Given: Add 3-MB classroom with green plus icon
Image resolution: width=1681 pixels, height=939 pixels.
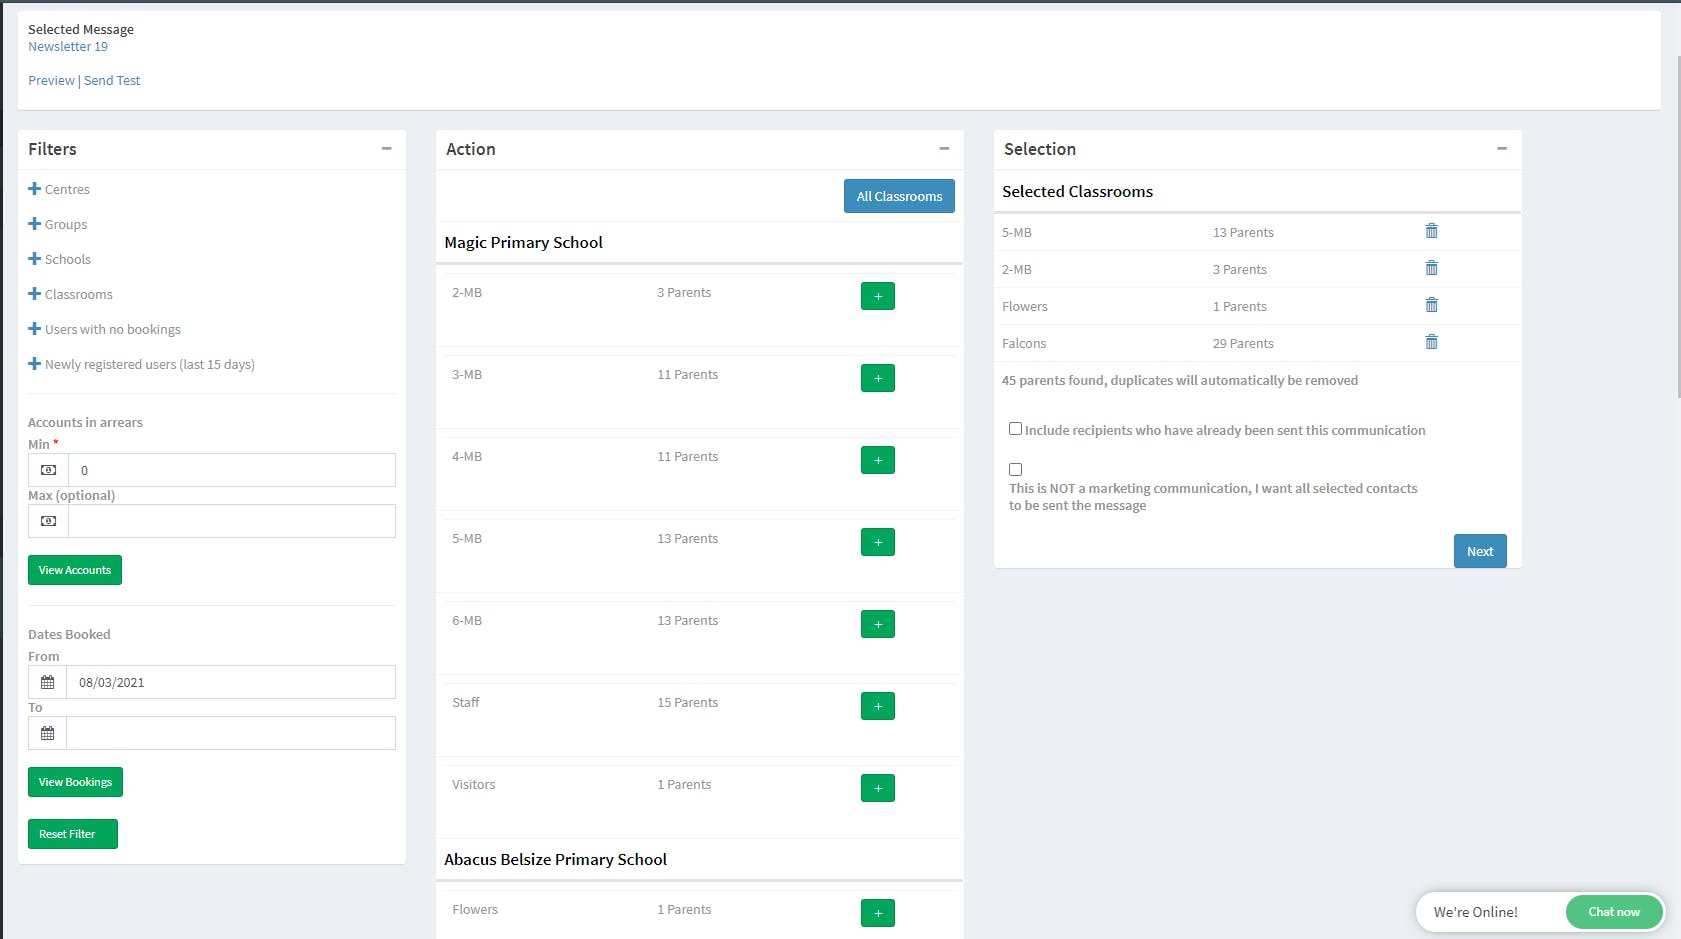Looking at the screenshot, I should [877, 377].
